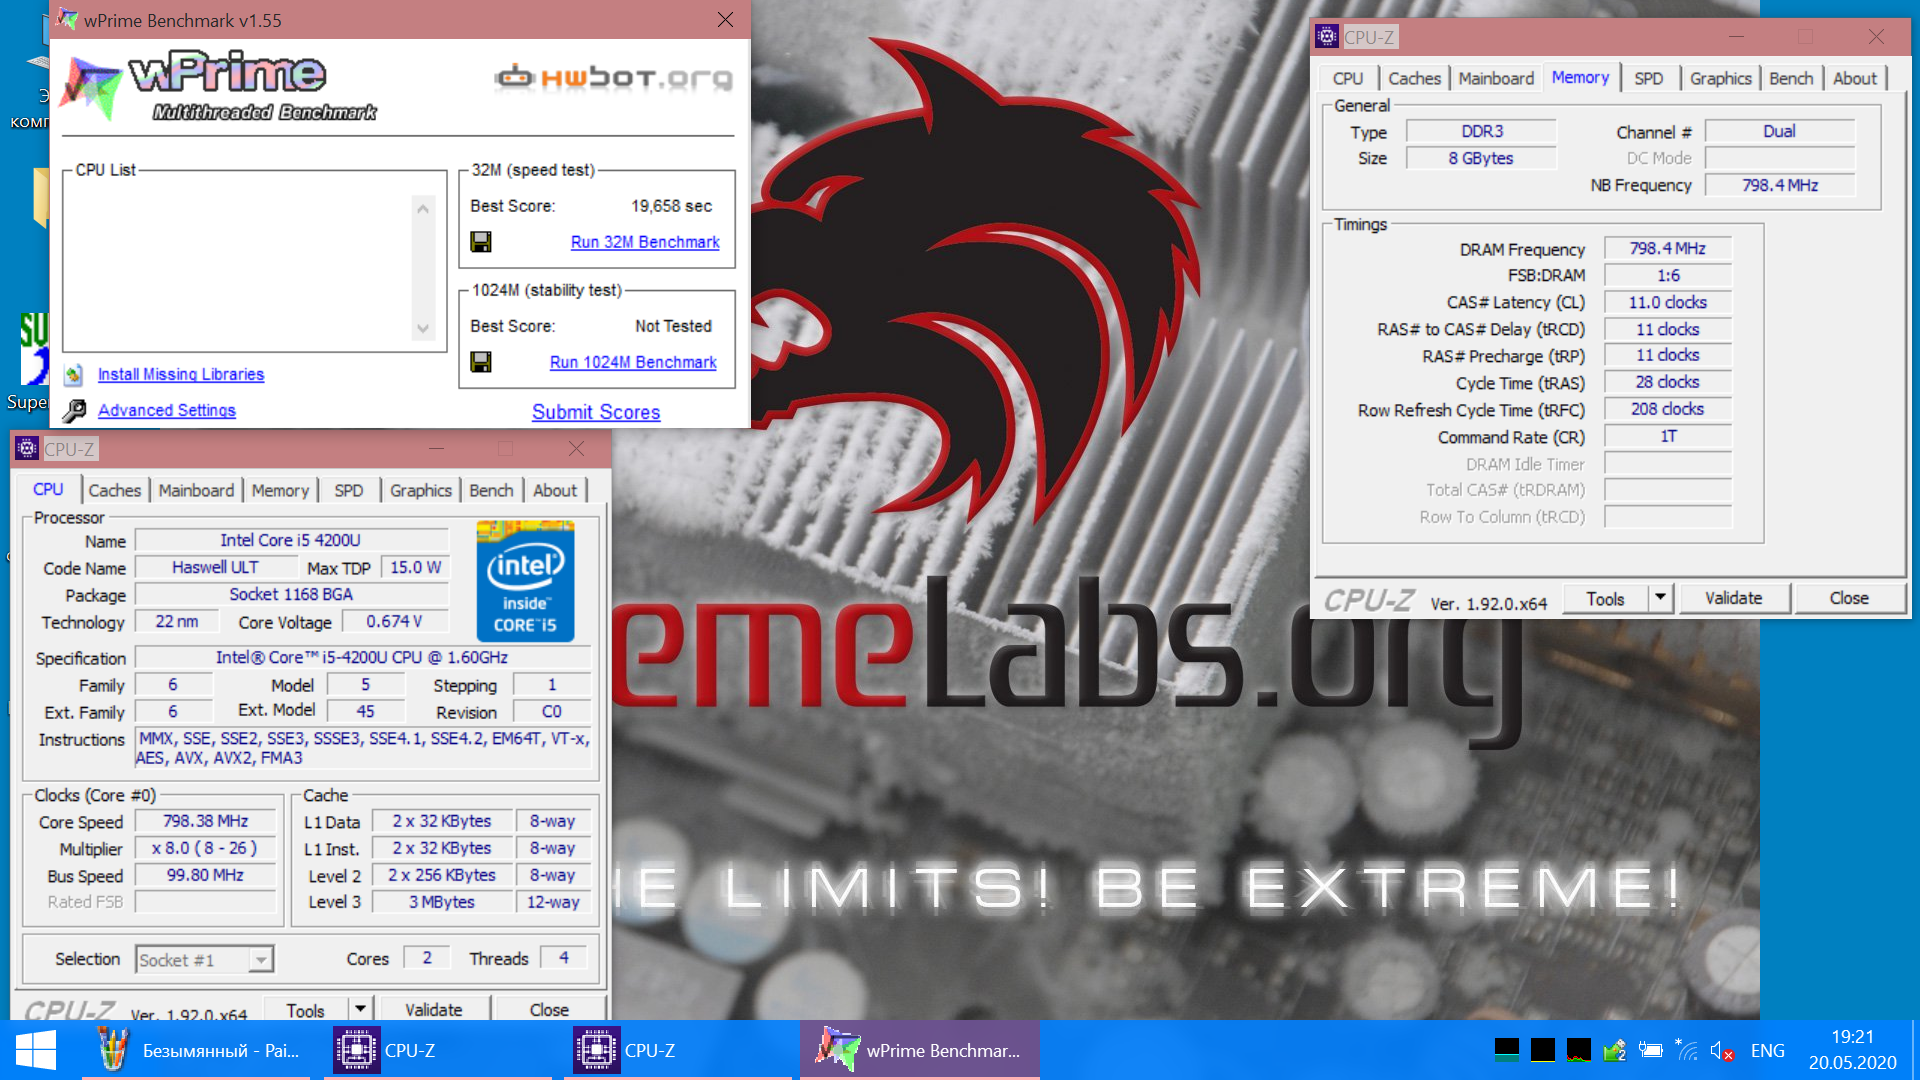Open the SPD tab in the Memory CPU-Z window

(1649, 78)
